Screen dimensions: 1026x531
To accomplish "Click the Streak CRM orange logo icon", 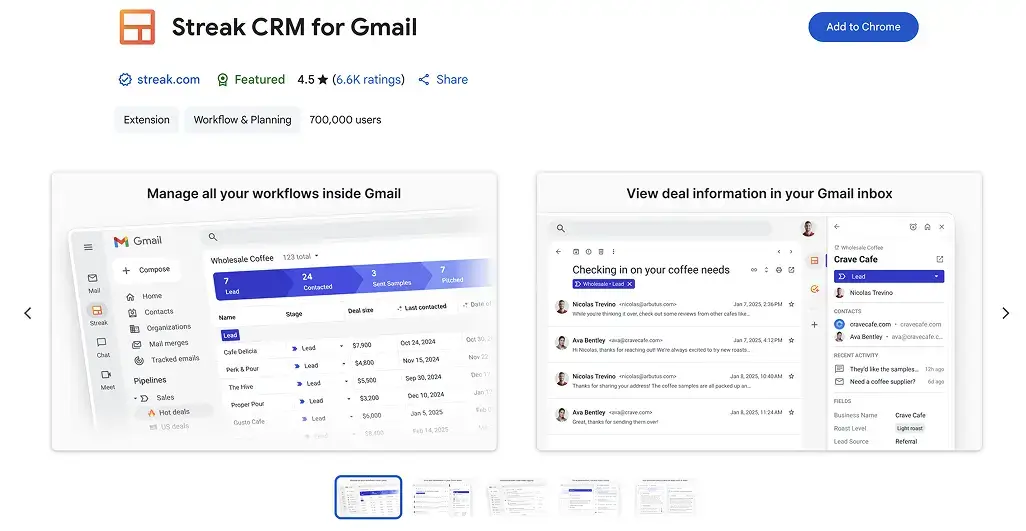I will click(137, 27).
